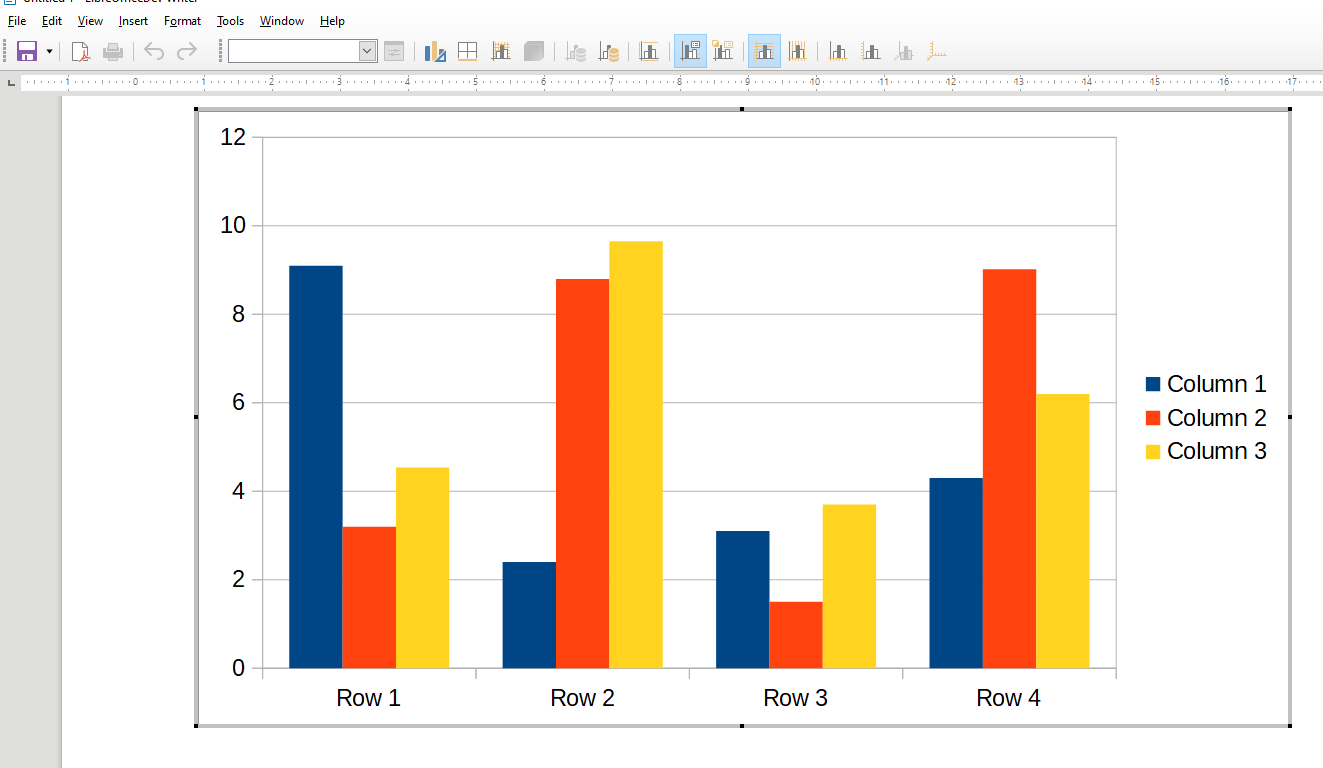Click the Format Selection icon

(394, 51)
